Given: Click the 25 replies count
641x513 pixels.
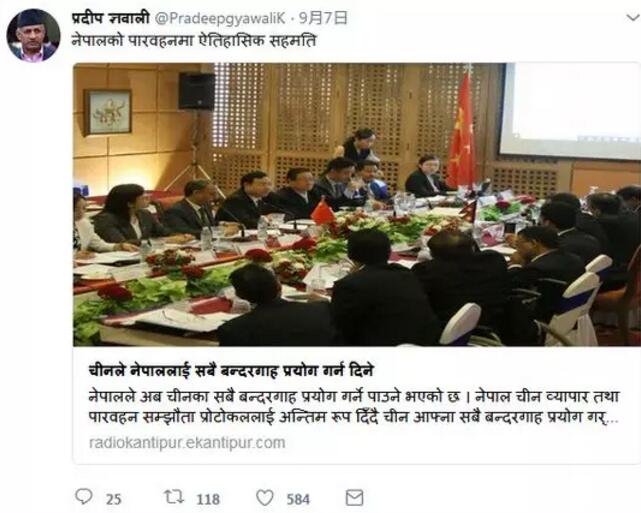Looking at the screenshot, I should tap(114, 499).
